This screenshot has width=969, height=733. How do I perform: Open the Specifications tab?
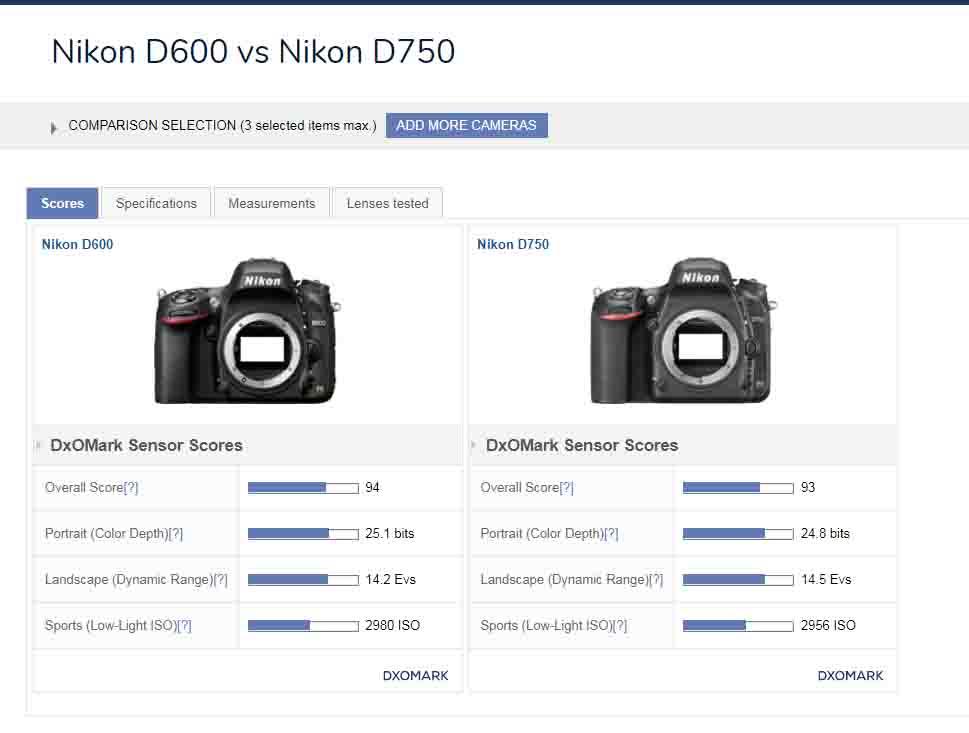tap(156, 203)
